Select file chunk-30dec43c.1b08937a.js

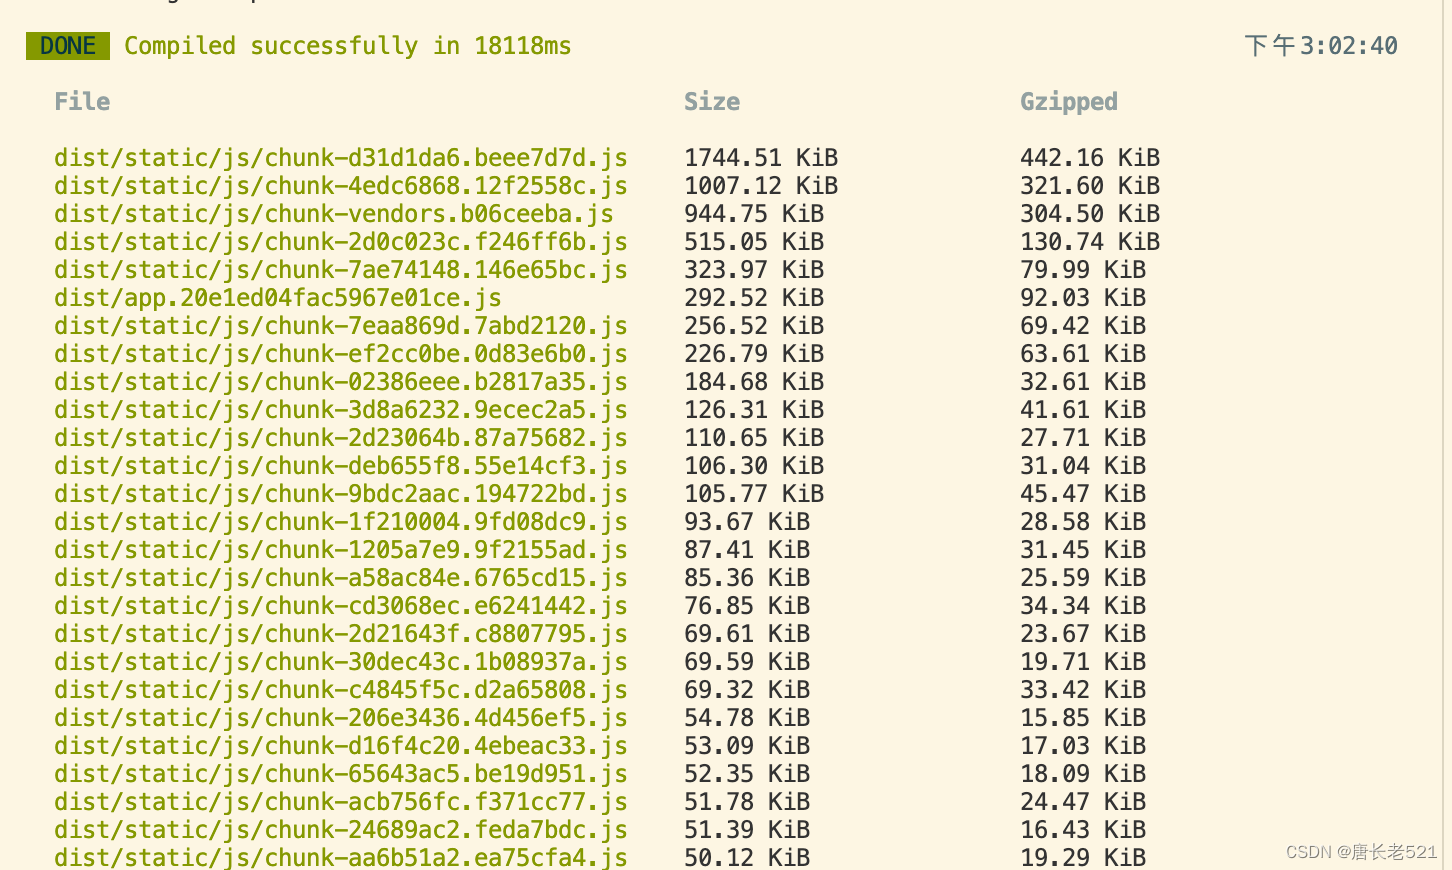click(341, 662)
